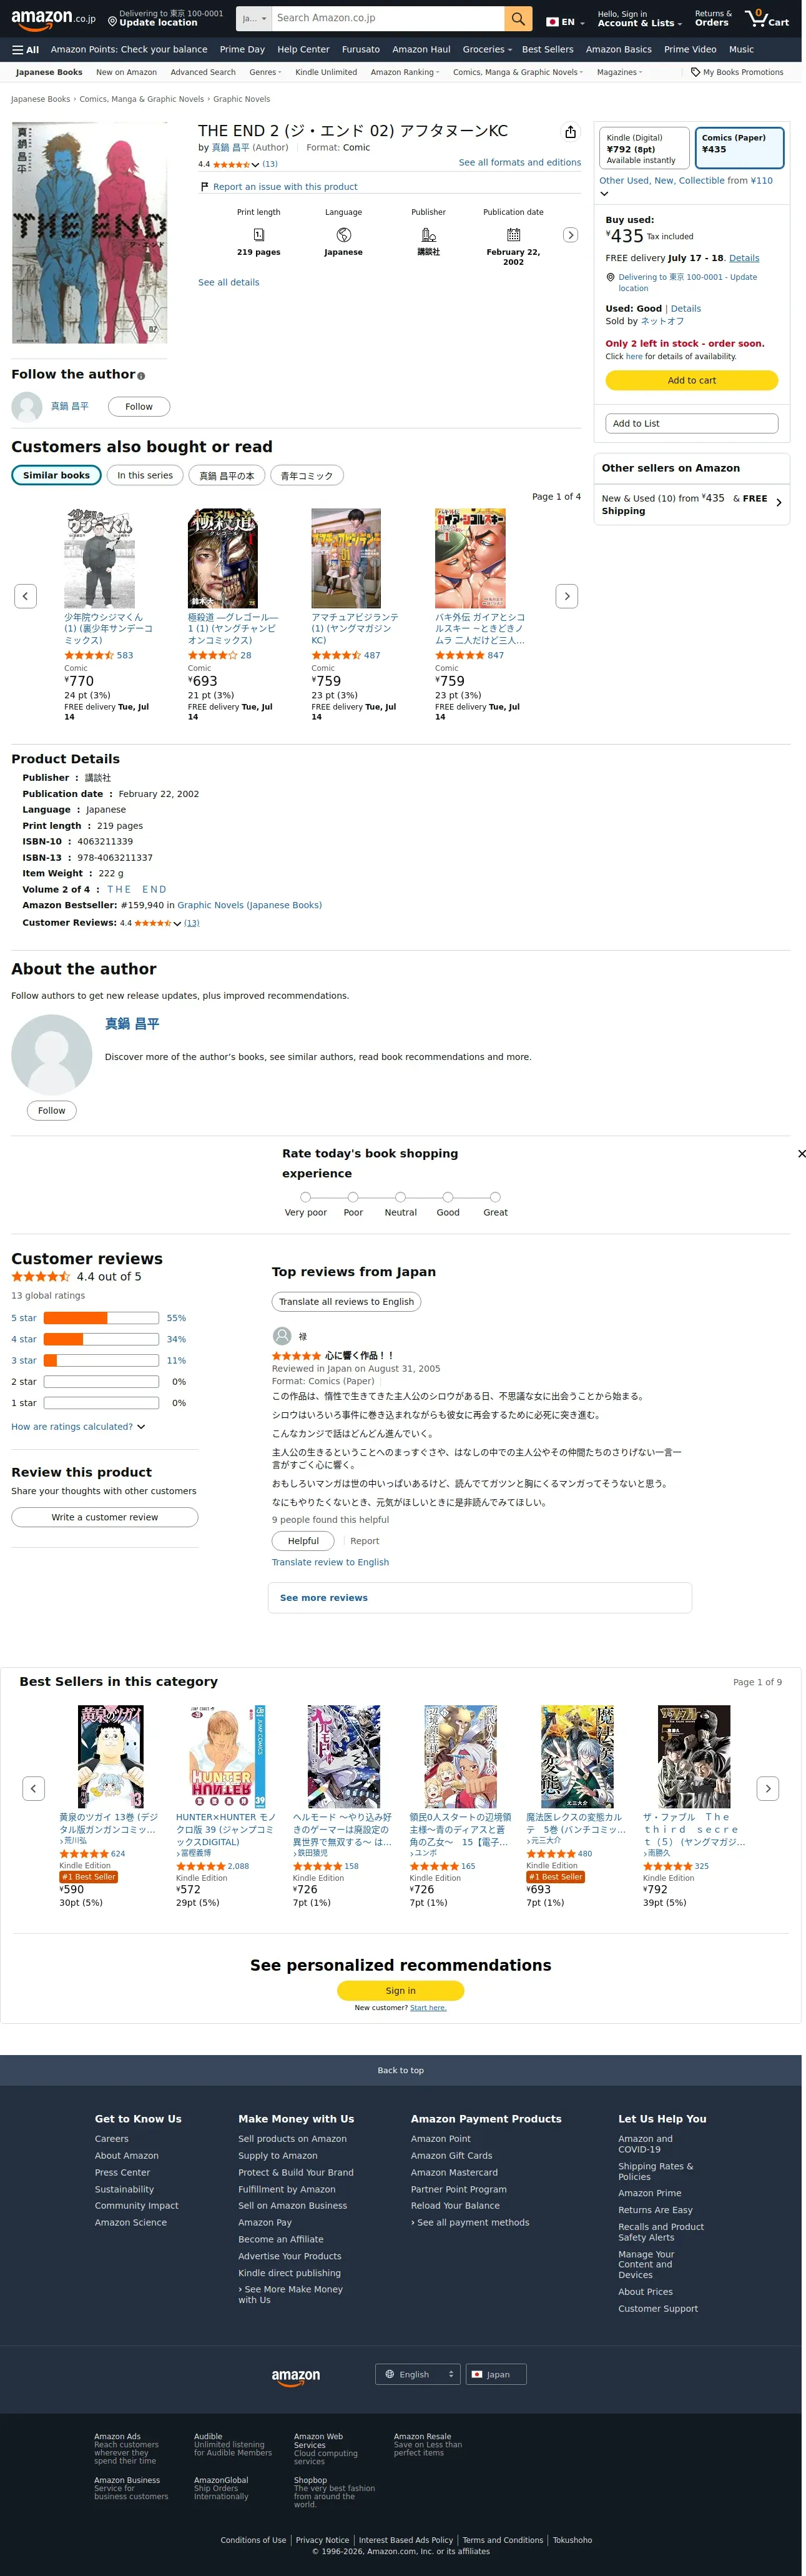Open Kindle Unlimited in books subnav
This screenshot has height=2576, width=806.
click(x=326, y=72)
